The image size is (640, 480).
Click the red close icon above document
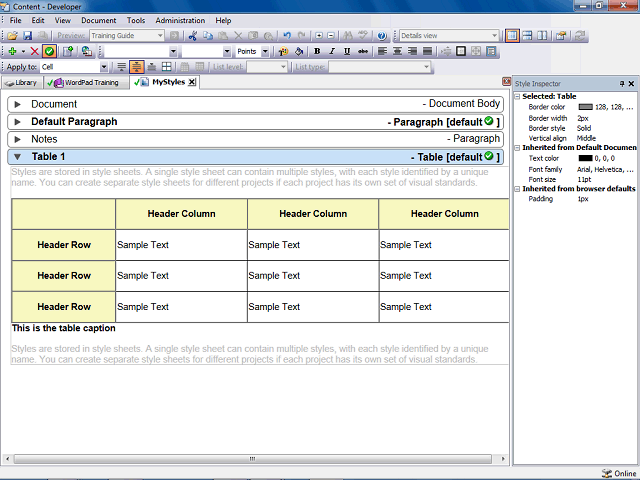tap(506, 82)
